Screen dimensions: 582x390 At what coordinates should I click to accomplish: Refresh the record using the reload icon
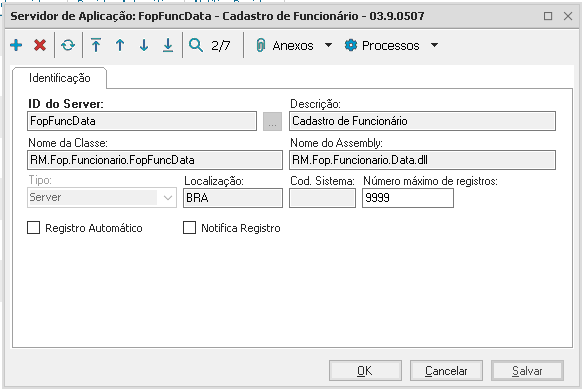pyautogui.click(x=68, y=45)
